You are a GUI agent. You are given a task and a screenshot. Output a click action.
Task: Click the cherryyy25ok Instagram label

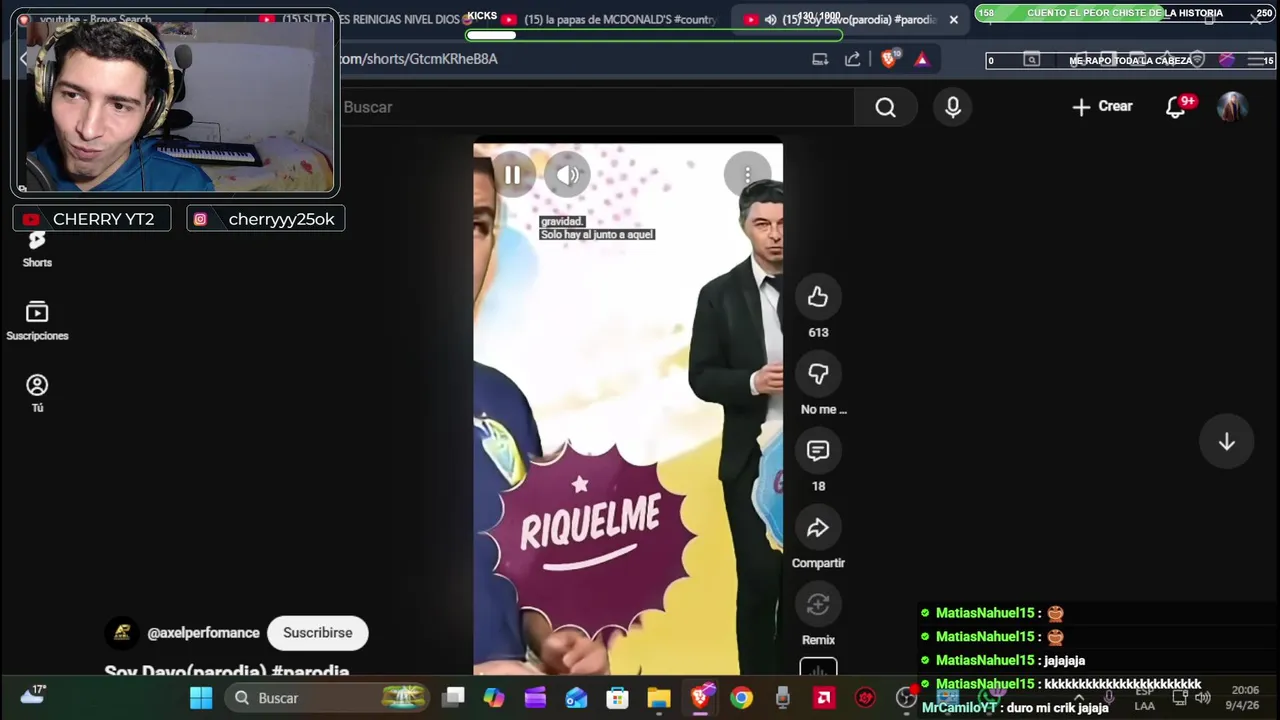(266, 219)
